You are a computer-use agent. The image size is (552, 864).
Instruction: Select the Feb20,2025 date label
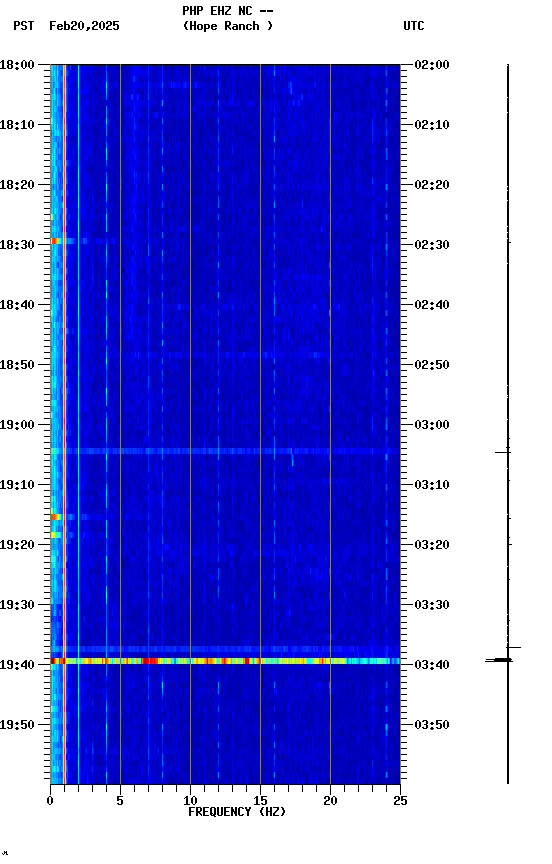(x=84, y=26)
